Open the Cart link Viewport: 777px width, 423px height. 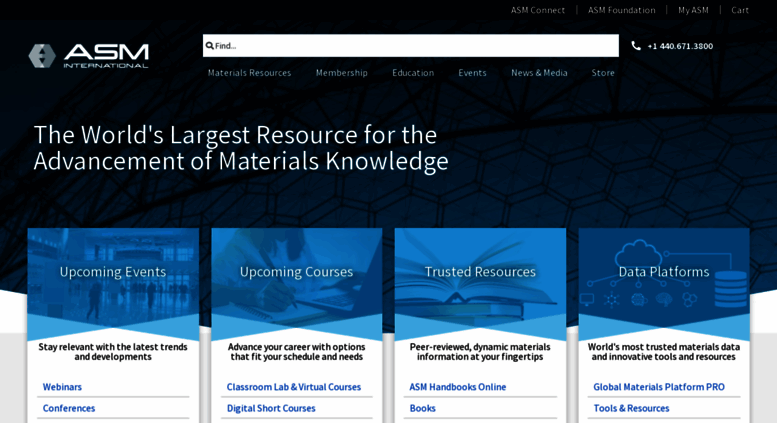tap(740, 10)
